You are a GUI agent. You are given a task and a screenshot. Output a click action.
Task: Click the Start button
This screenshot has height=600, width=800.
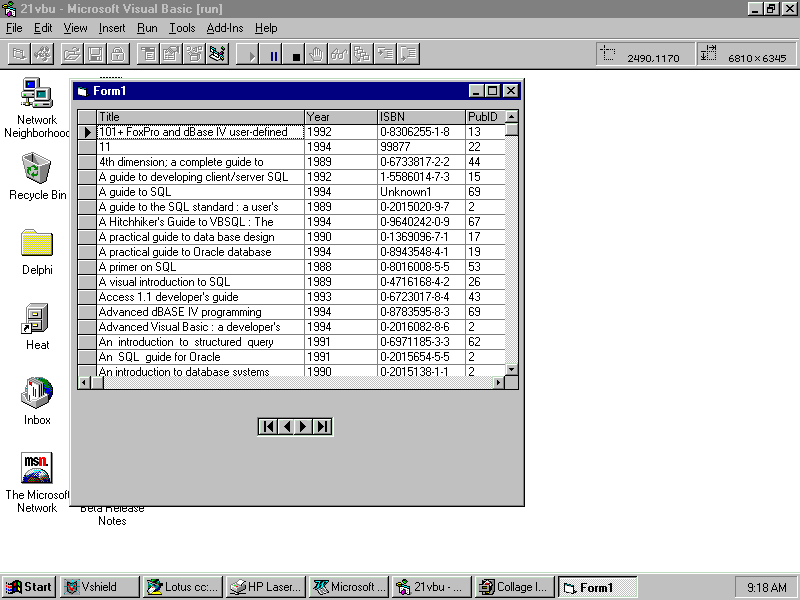[x=29, y=587]
